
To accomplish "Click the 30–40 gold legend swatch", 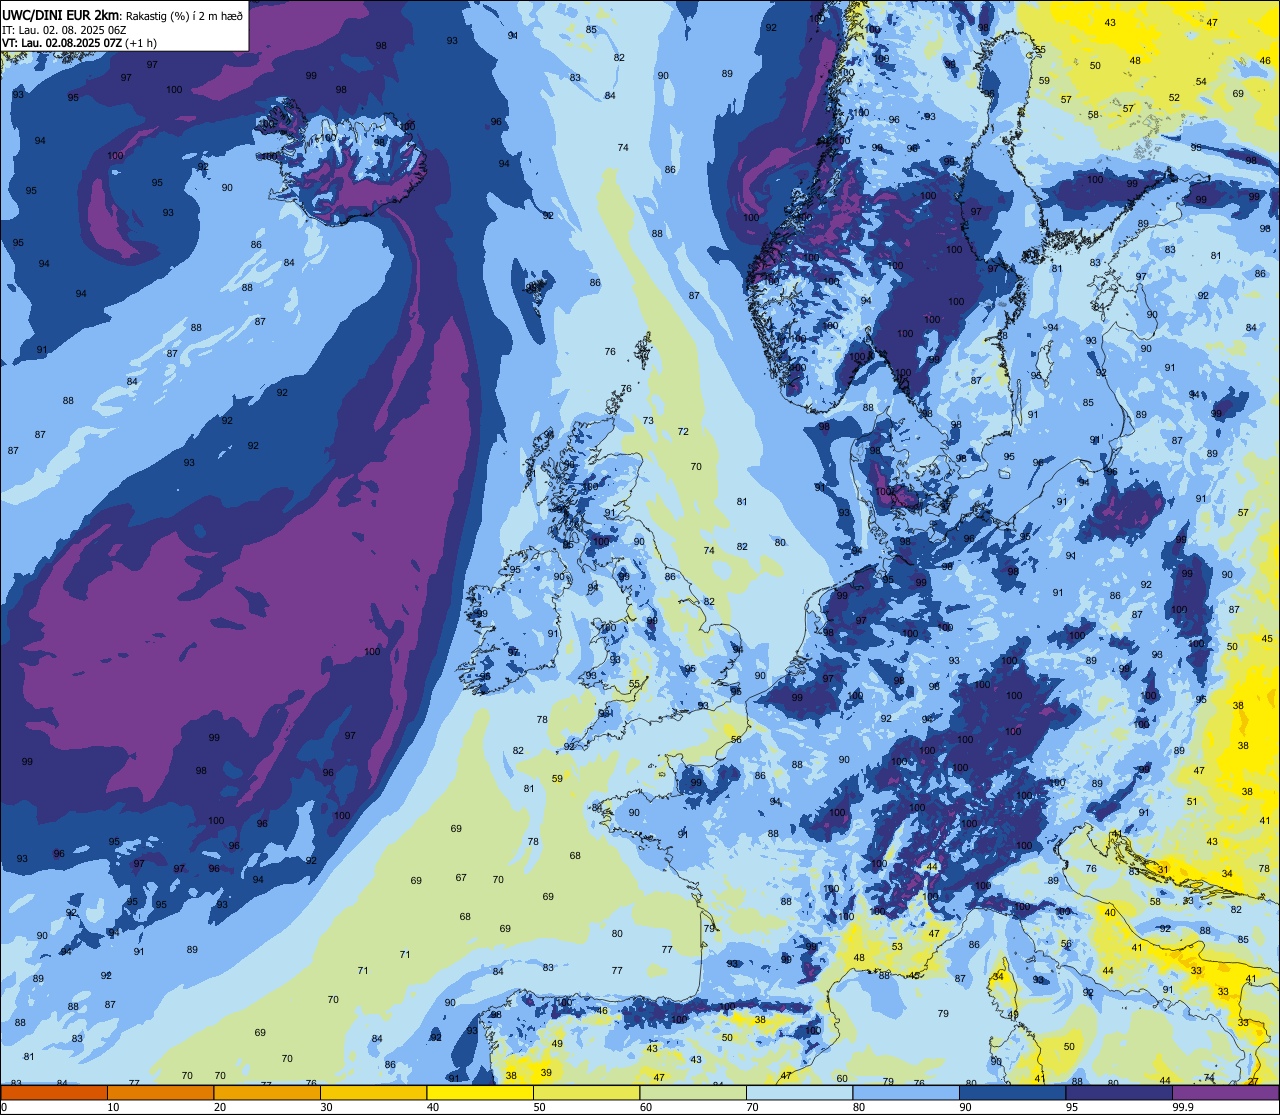I will click(373, 1093).
